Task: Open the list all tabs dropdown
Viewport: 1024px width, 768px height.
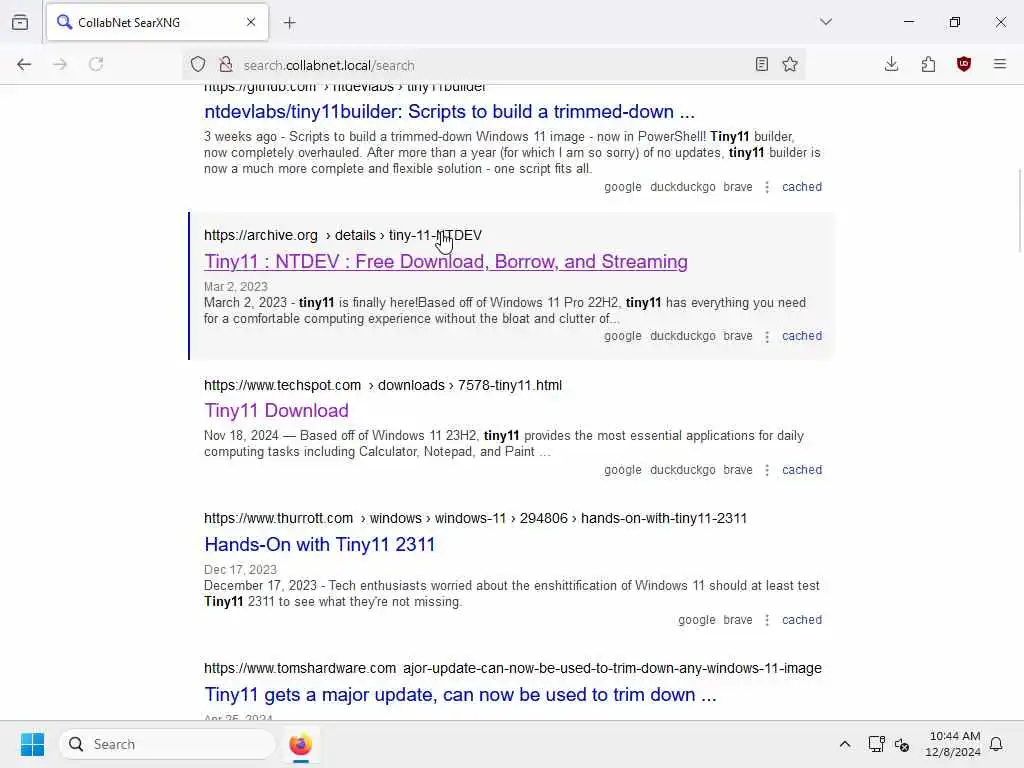Action: click(x=826, y=22)
